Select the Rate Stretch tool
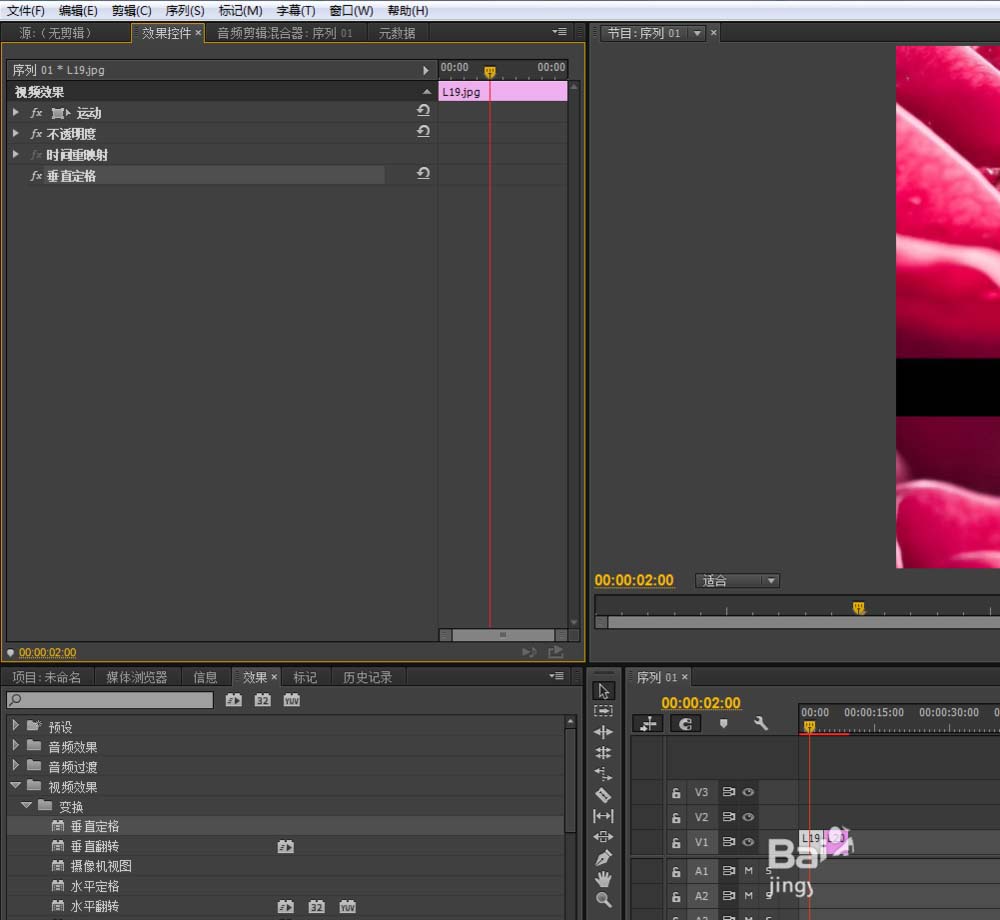This screenshot has width=1000, height=920. (x=603, y=774)
